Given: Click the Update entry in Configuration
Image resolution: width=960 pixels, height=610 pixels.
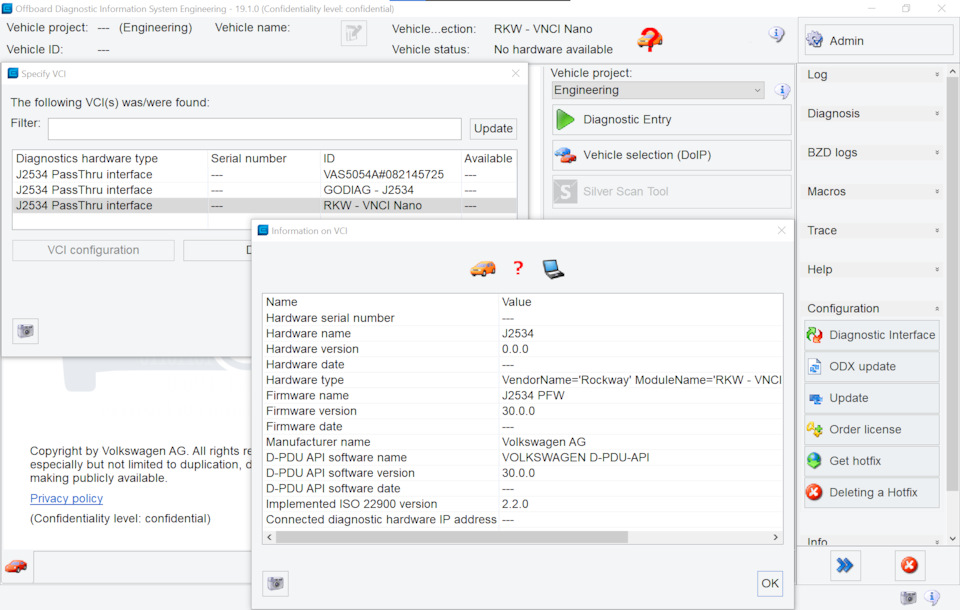Looking at the screenshot, I should [872, 398].
